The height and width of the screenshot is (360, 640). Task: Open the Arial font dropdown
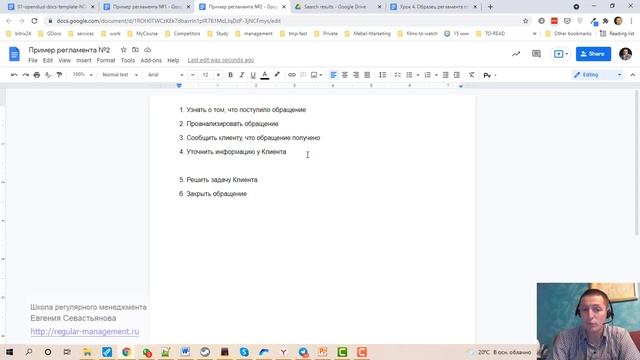pos(165,75)
